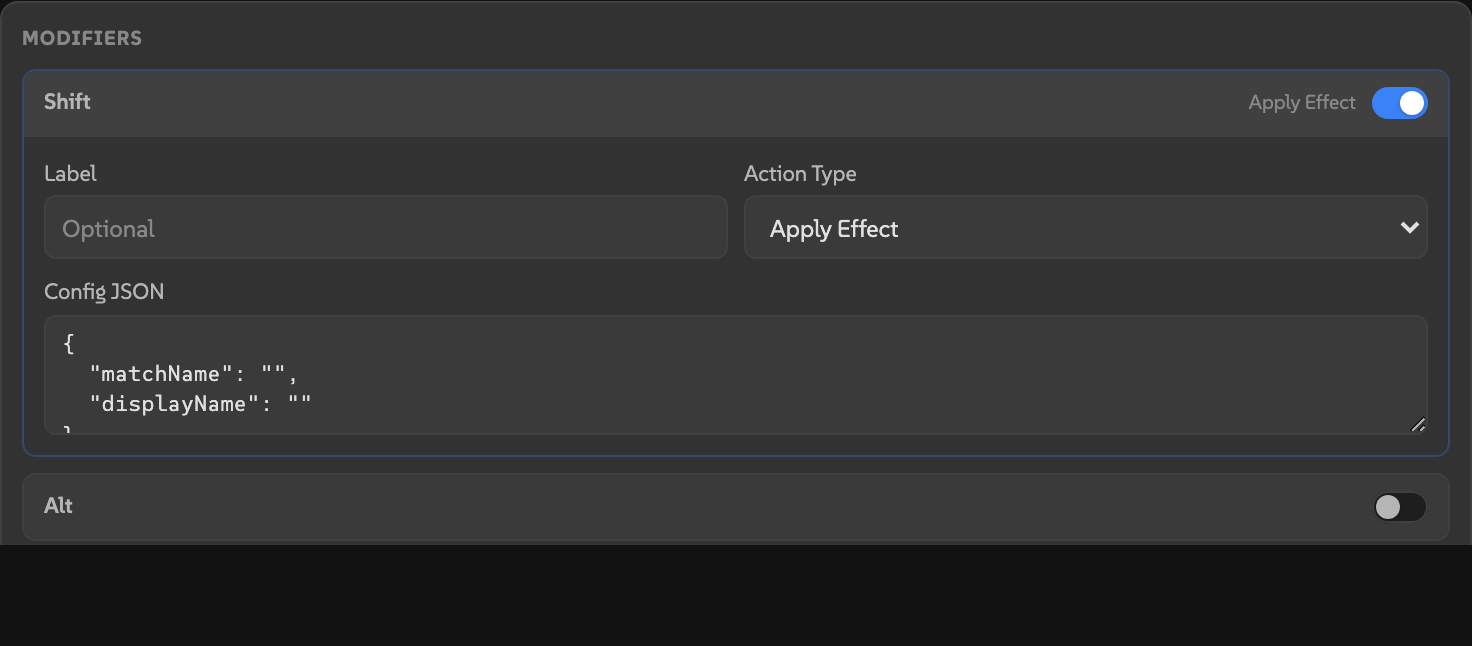Click the Alt label text
The image size is (1472, 646).
click(58, 506)
